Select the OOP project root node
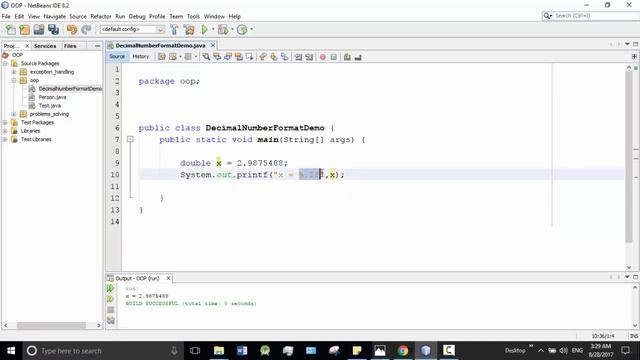Image resolution: width=640 pixels, height=360 pixels. (17, 55)
